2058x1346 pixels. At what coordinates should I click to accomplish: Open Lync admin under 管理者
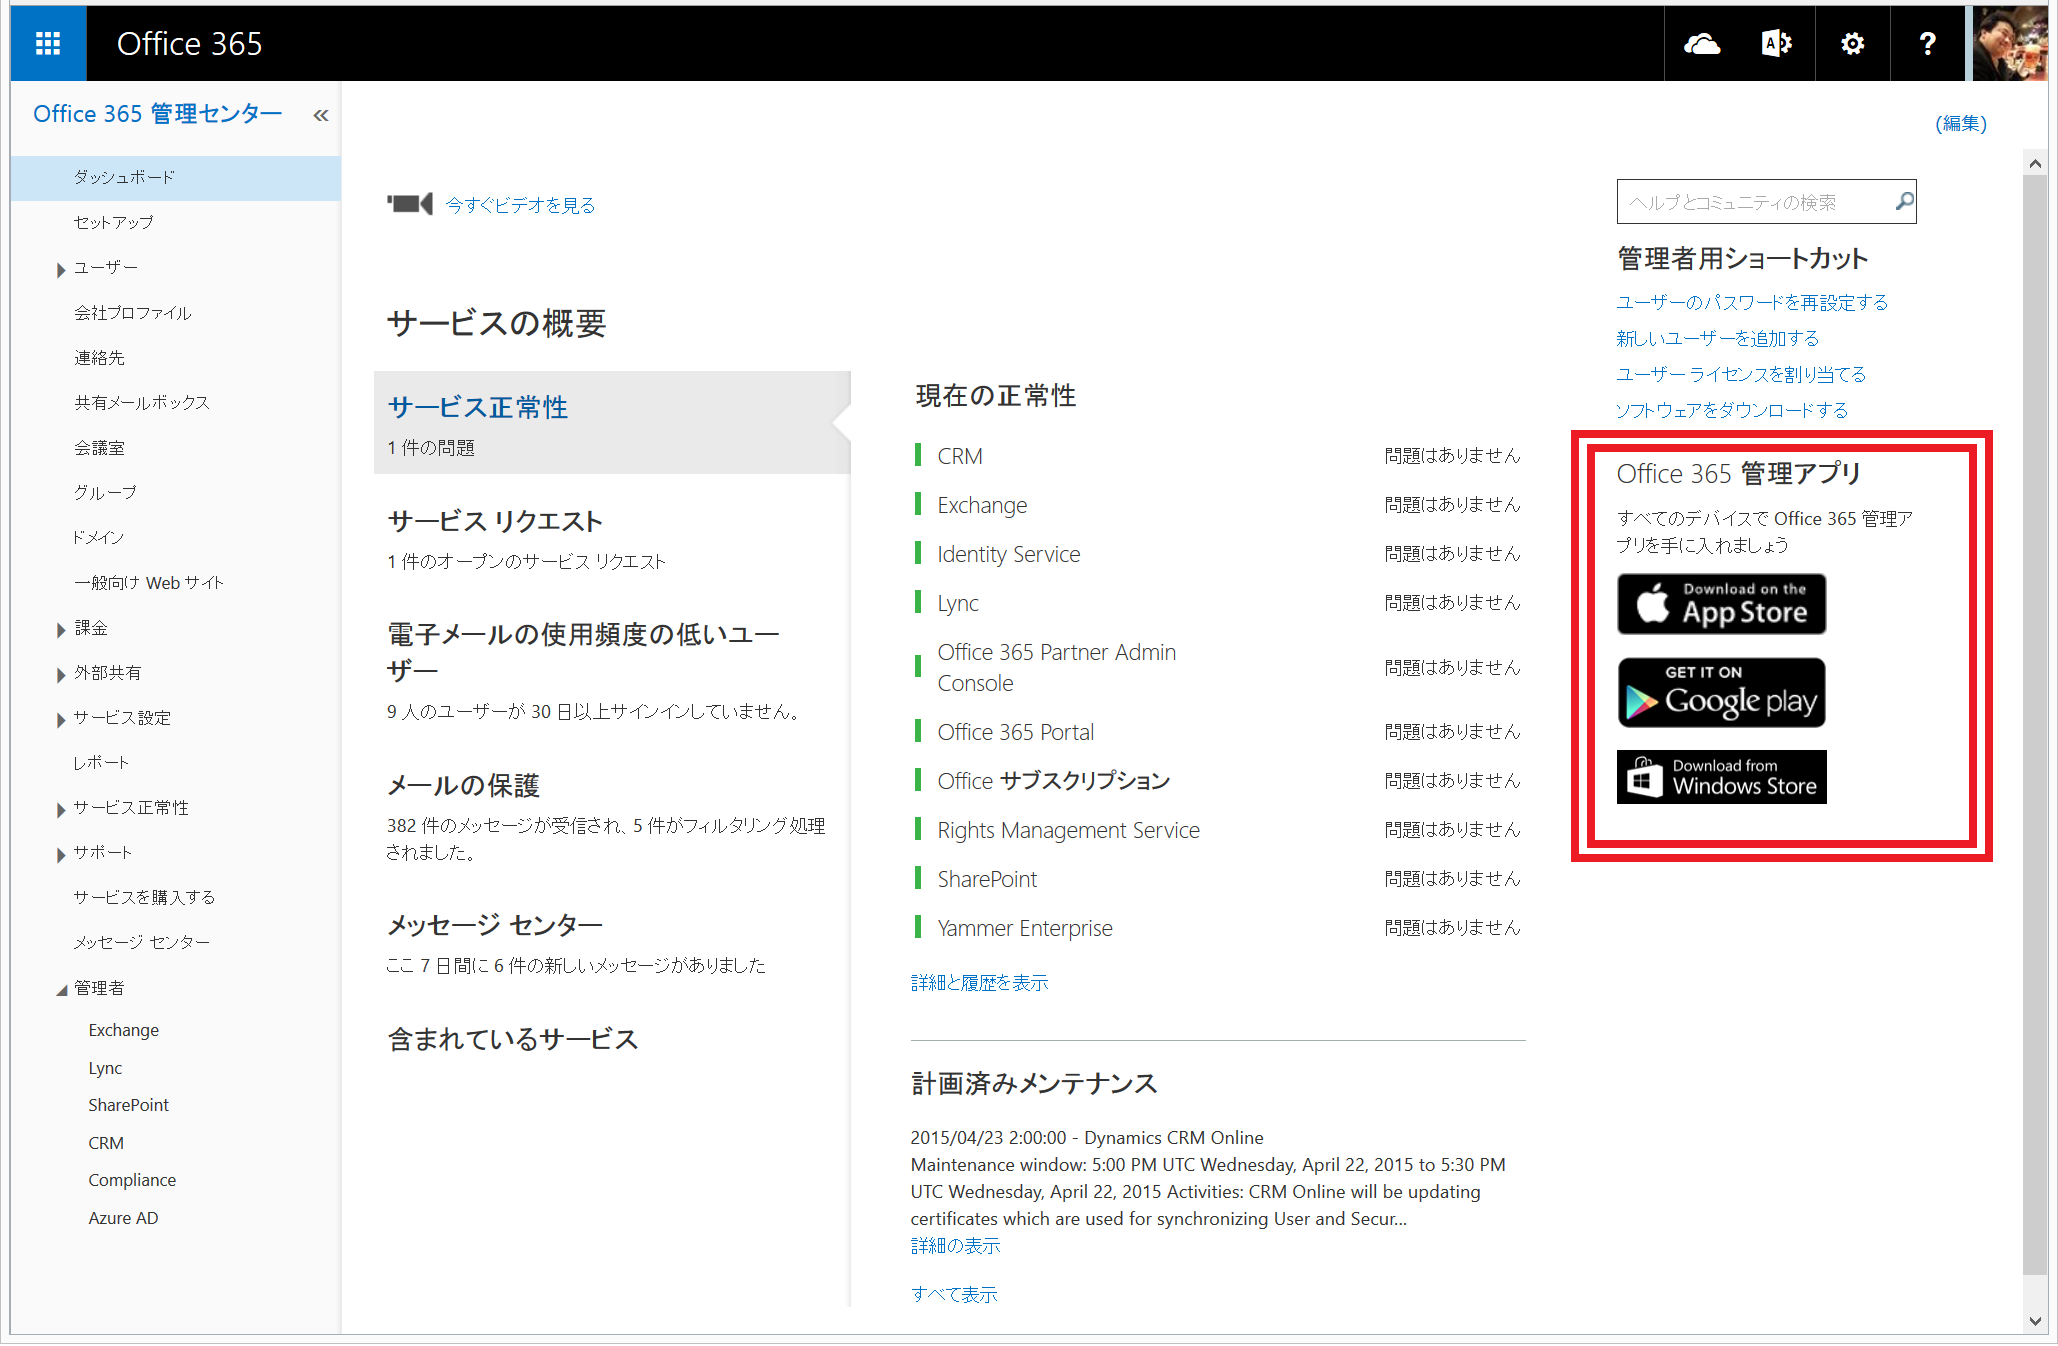pos(105,1068)
